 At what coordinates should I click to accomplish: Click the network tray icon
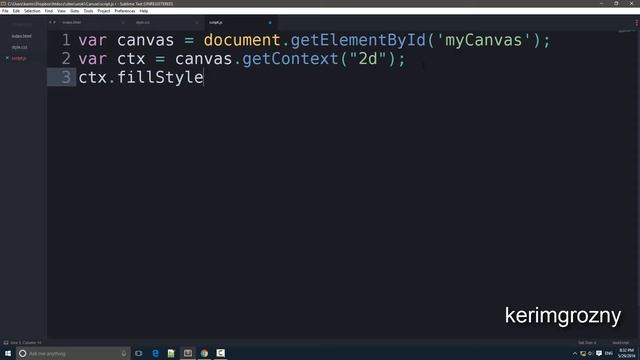click(x=583, y=353)
